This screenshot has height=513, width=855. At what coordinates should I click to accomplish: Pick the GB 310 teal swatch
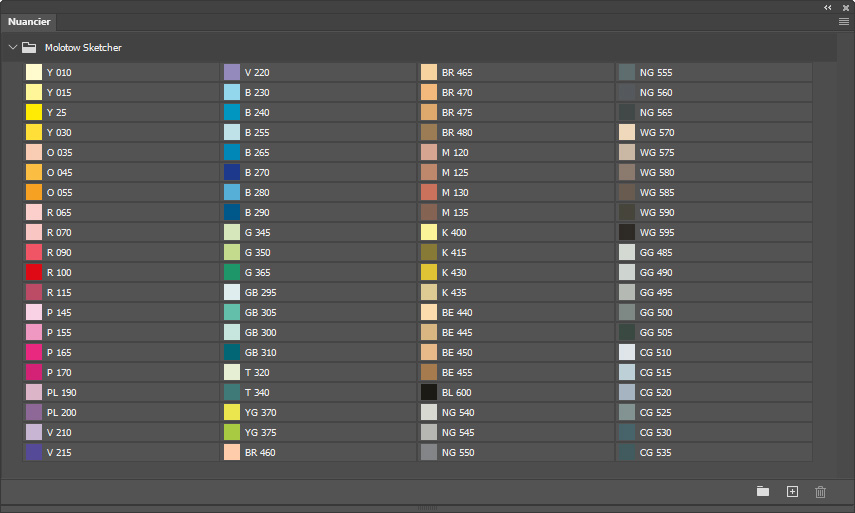coord(232,353)
